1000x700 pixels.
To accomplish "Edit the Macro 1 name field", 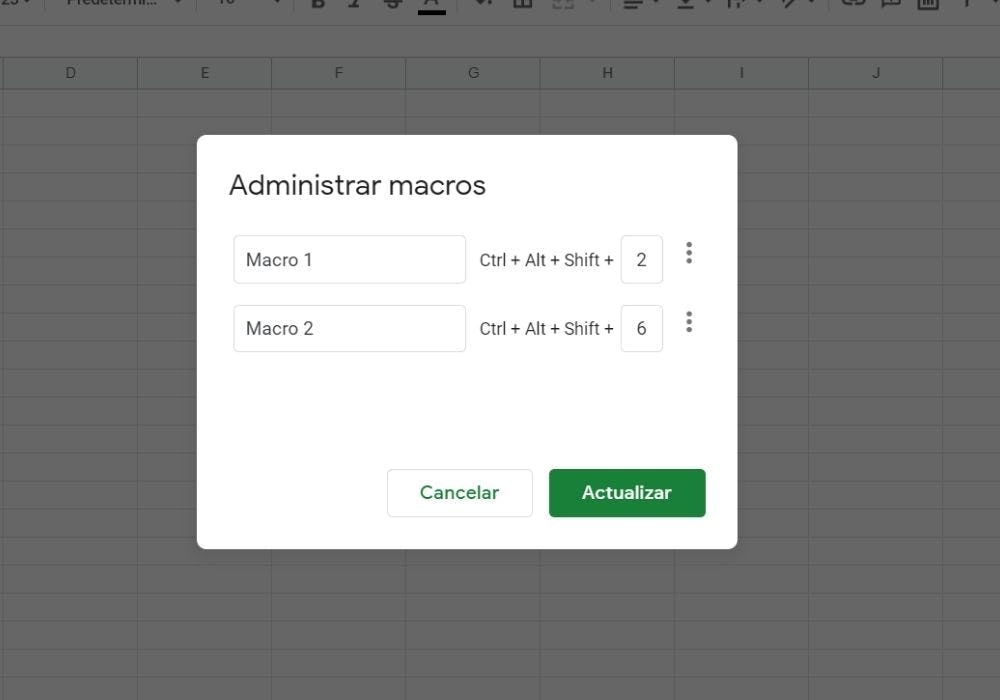I will pos(349,259).
